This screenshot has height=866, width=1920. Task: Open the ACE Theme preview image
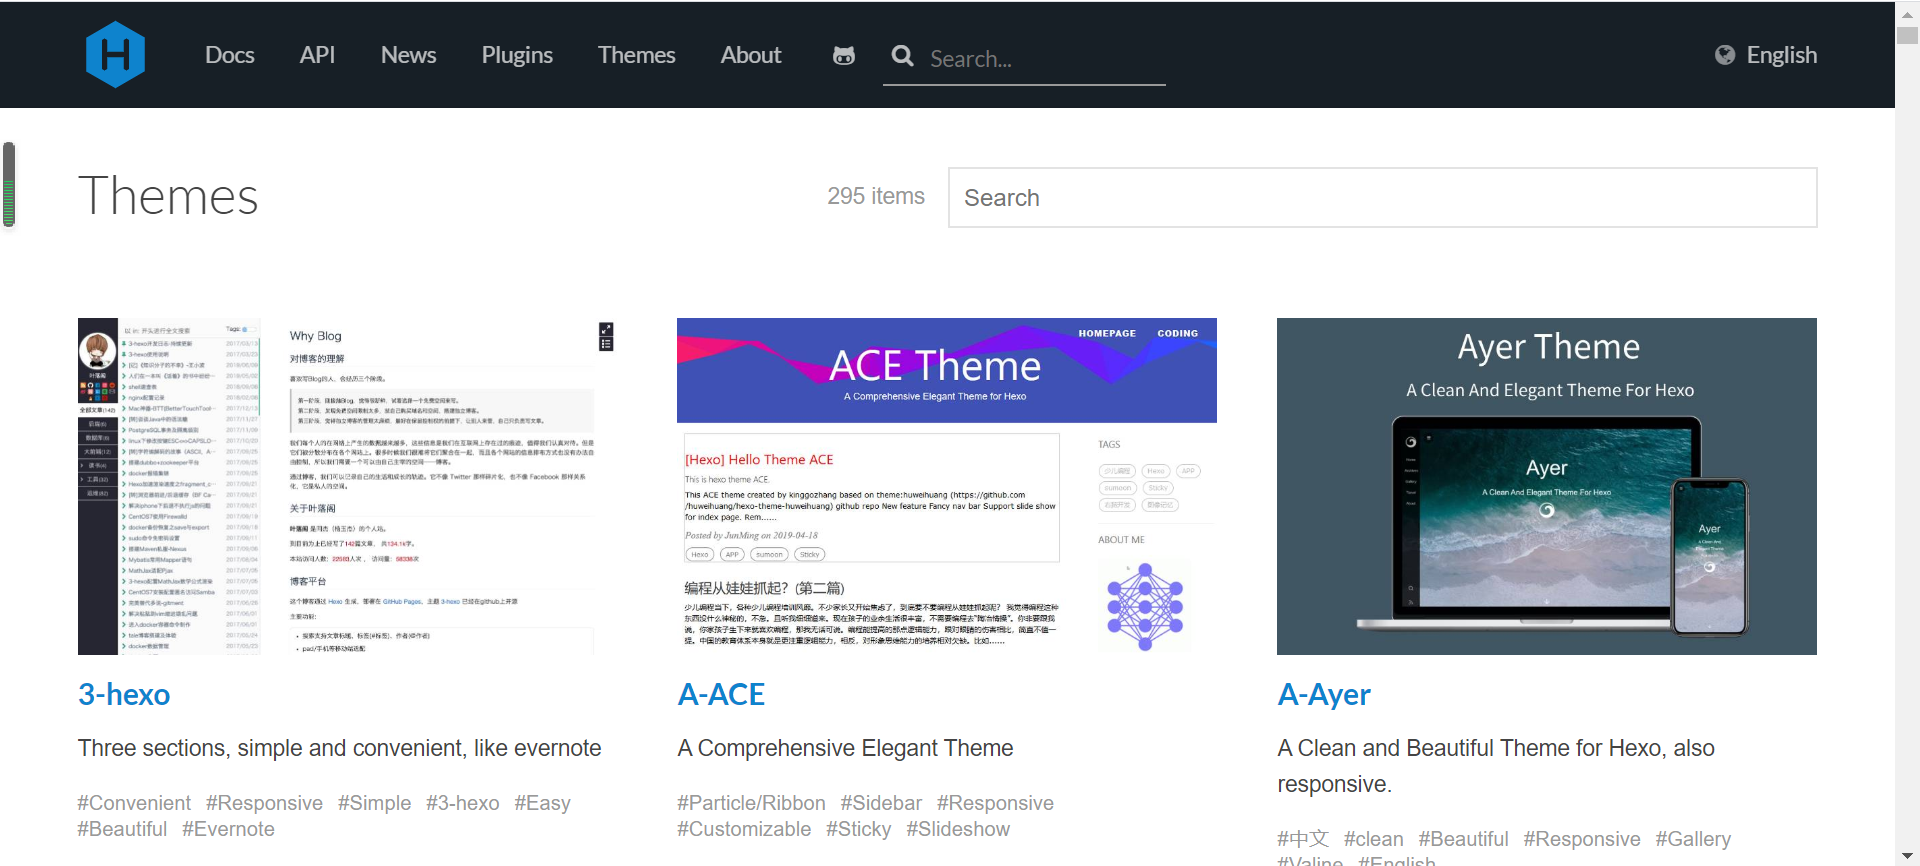(947, 486)
